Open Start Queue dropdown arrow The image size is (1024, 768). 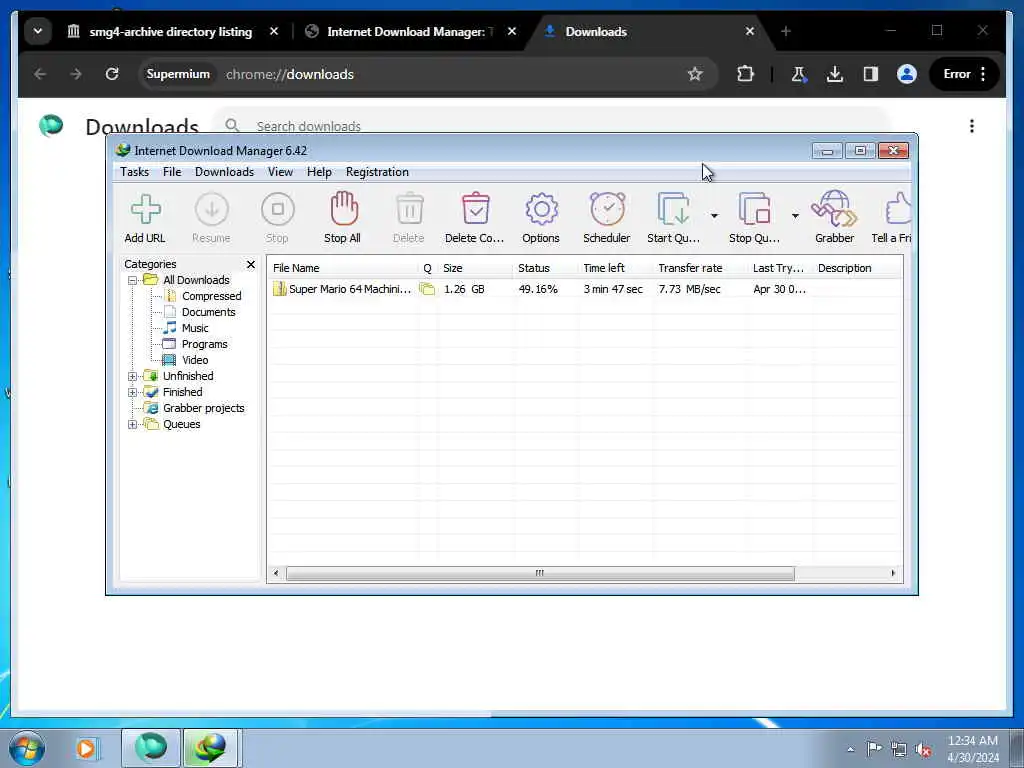(714, 216)
